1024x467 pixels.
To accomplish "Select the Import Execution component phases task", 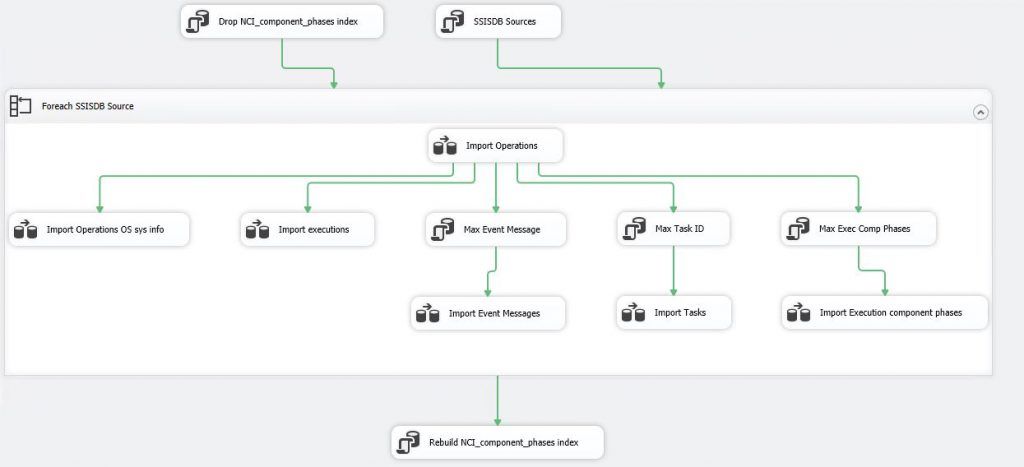I will pos(890,313).
